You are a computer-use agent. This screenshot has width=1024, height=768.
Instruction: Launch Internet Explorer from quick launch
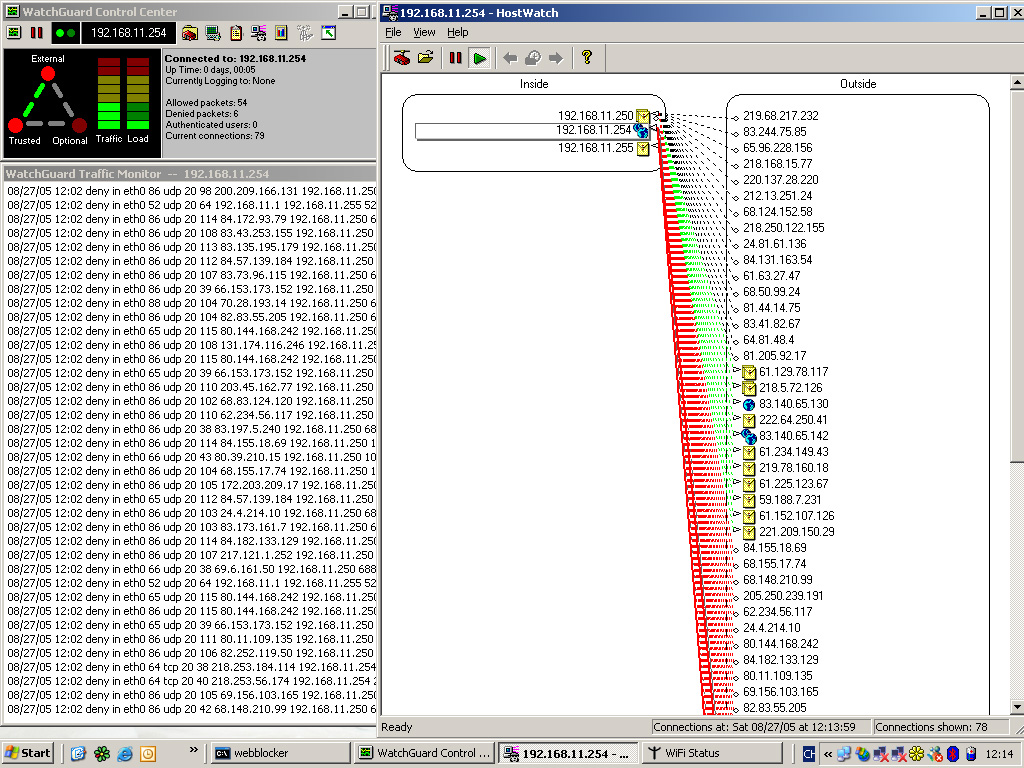[x=125, y=754]
